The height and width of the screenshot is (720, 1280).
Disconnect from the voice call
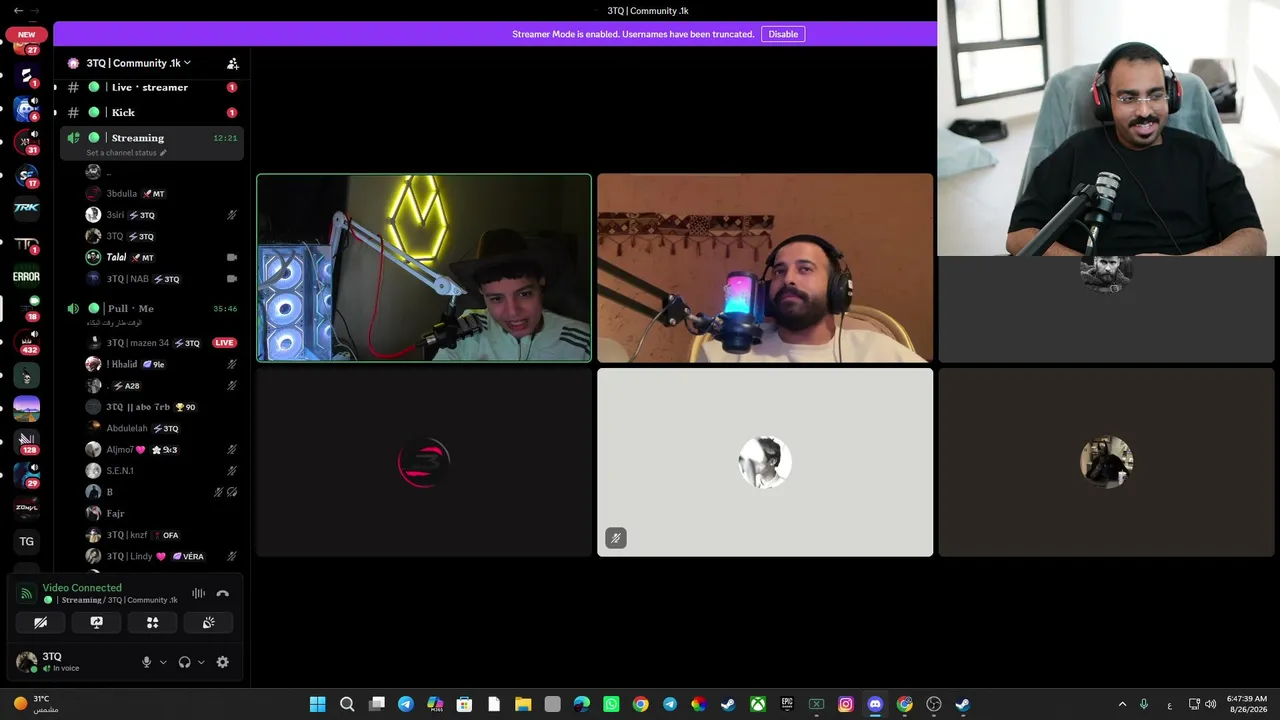(x=222, y=594)
